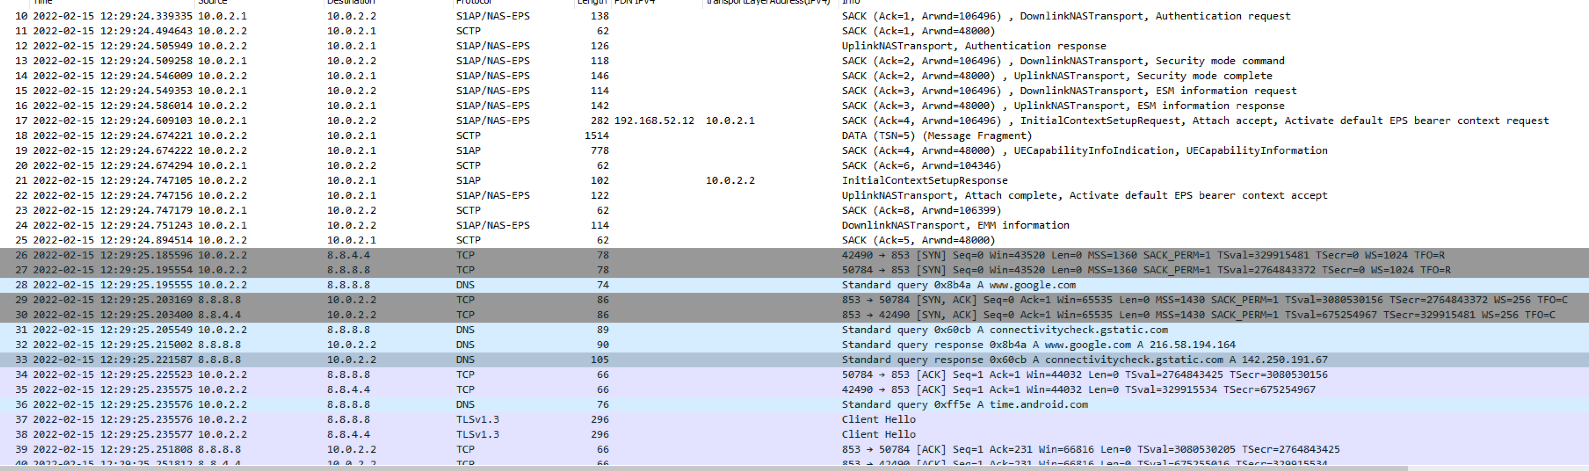Select packet 31 connectivitycheck.gstatic.com query row
The width and height of the screenshot is (1589, 471).
click(794, 330)
